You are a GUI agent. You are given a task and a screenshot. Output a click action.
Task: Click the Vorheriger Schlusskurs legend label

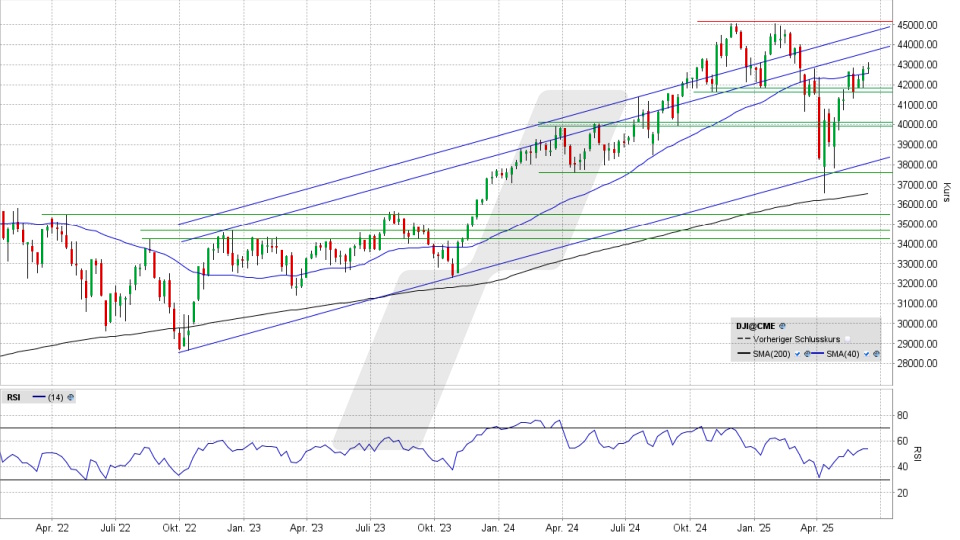pos(797,339)
